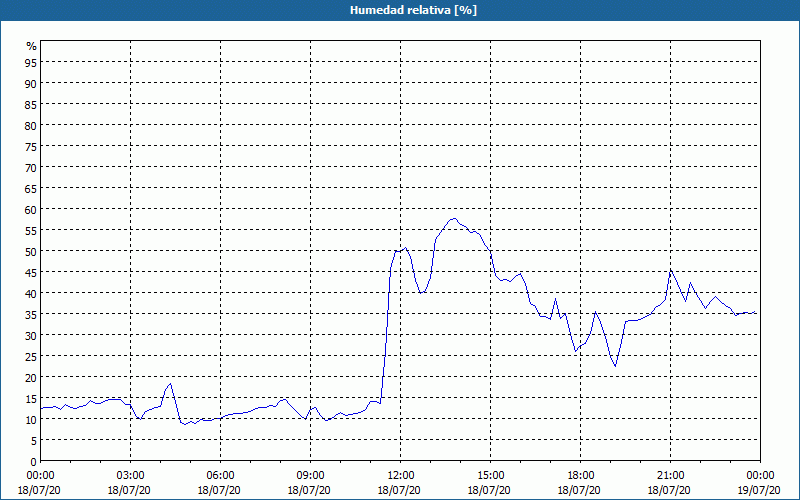This screenshot has height=500, width=800.
Task: Click the 0 y-axis origin label
Action: 34,462
